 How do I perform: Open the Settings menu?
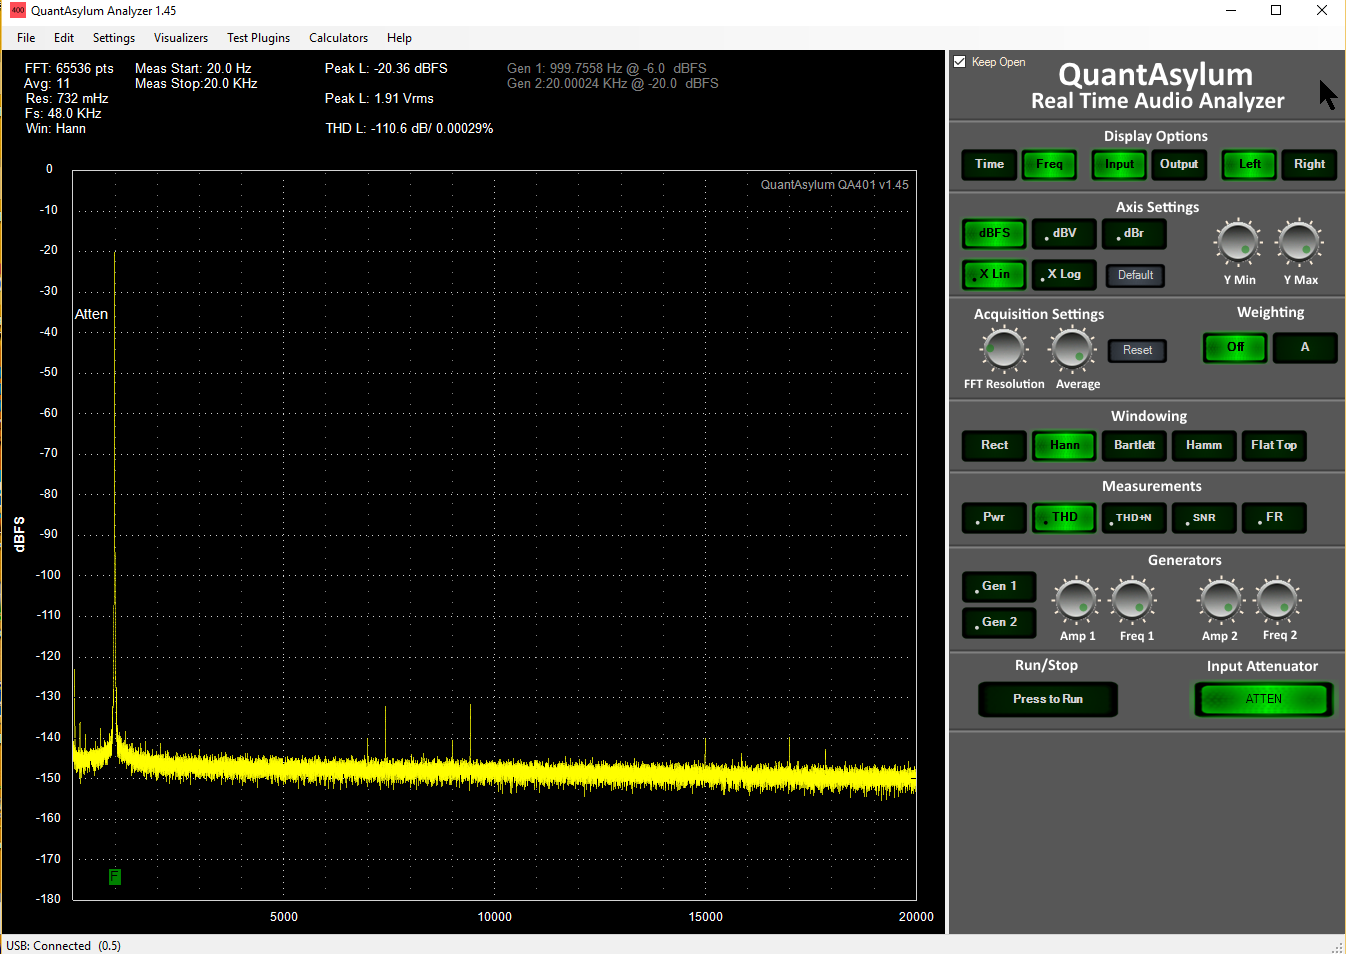(x=114, y=38)
